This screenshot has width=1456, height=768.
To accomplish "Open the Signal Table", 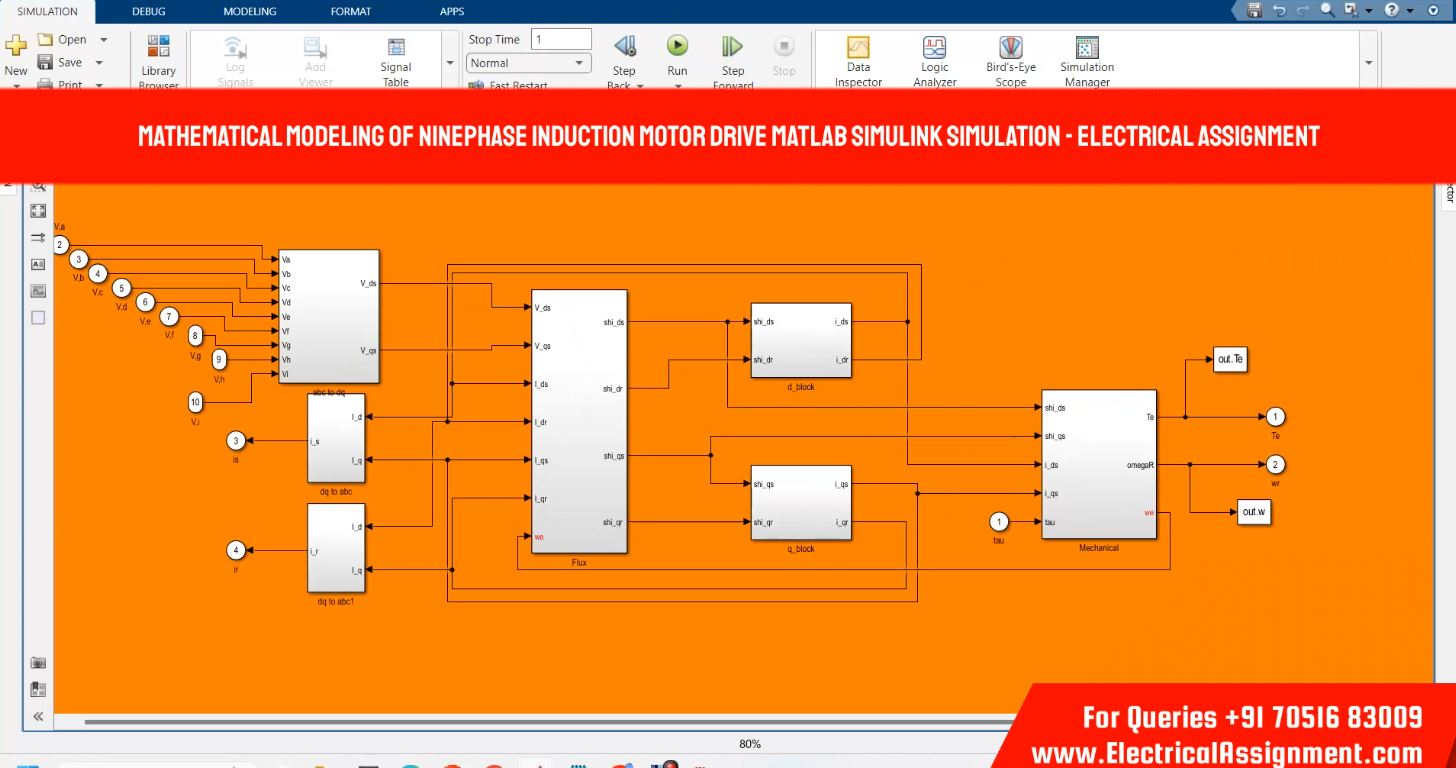I will click(x=396, y=50).
